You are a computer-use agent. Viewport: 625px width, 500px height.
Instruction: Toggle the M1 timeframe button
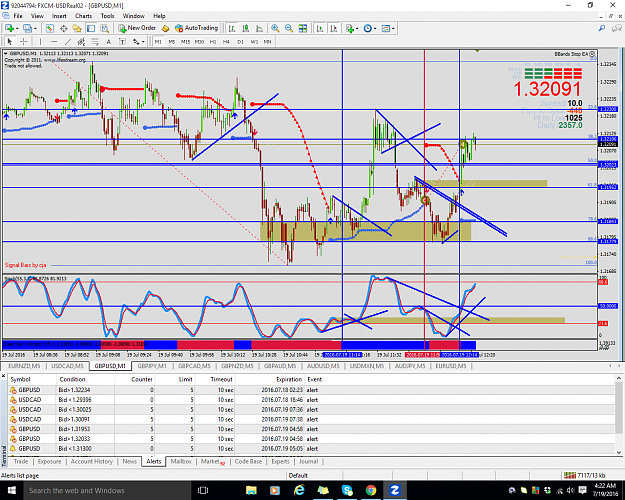pyautogui.click(x=158, y=41)
